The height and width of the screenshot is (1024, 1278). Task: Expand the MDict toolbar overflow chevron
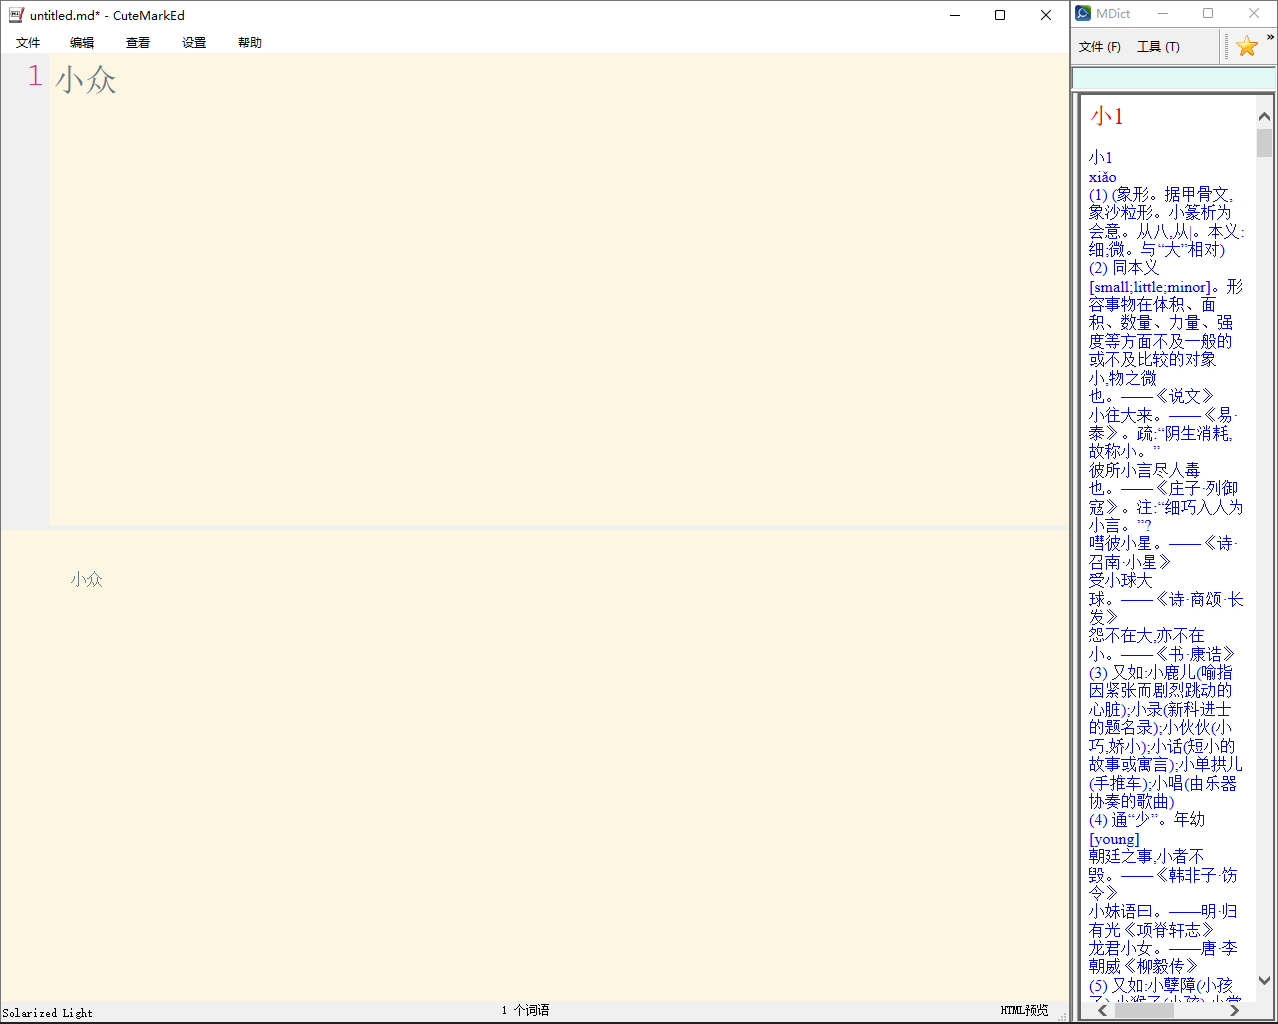tap(1270, 38)
